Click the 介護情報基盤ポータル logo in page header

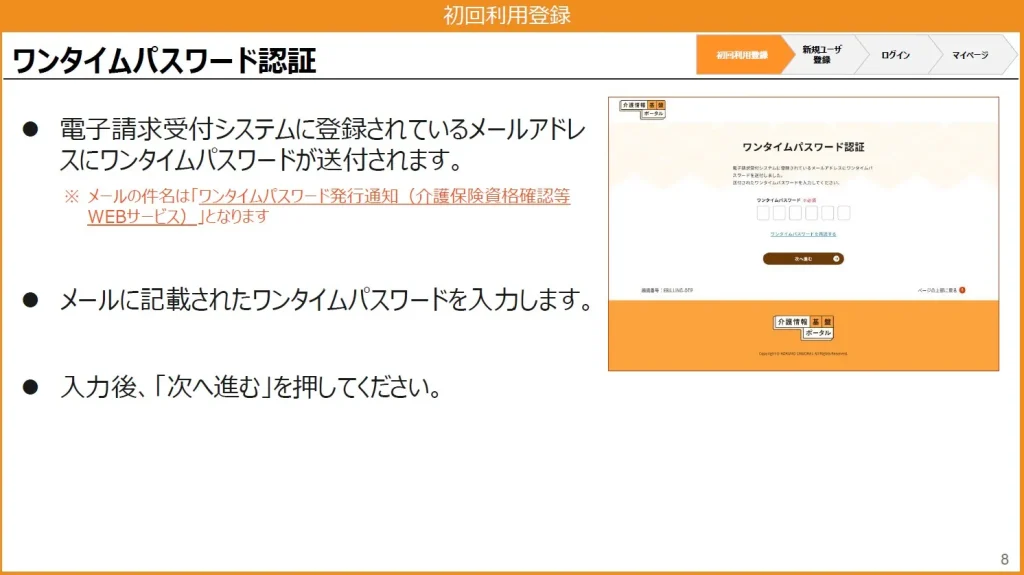point(643,109)
